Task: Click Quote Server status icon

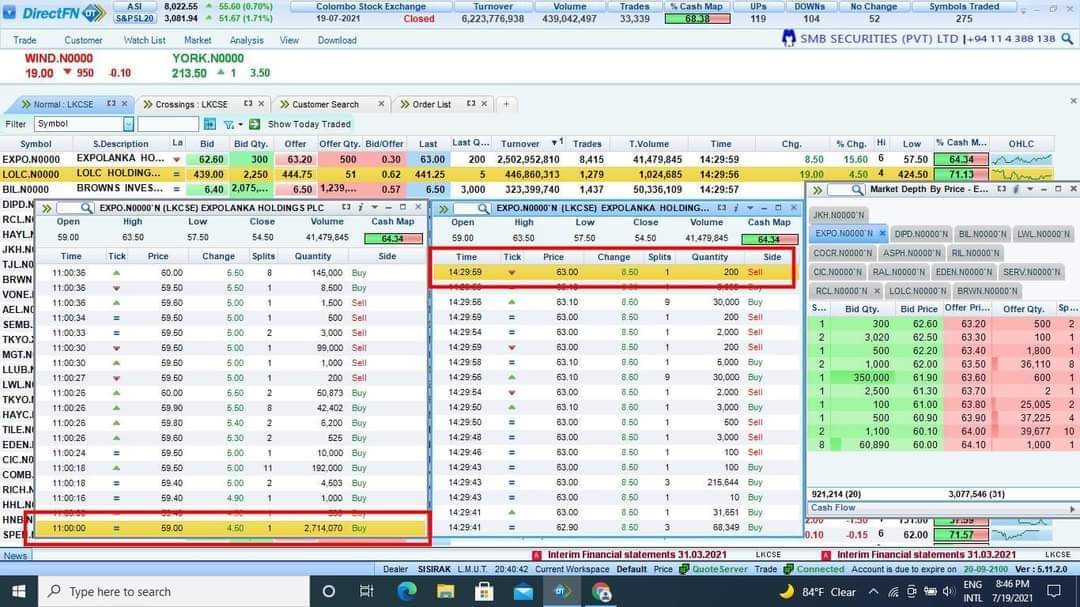Action: point(683,569)
